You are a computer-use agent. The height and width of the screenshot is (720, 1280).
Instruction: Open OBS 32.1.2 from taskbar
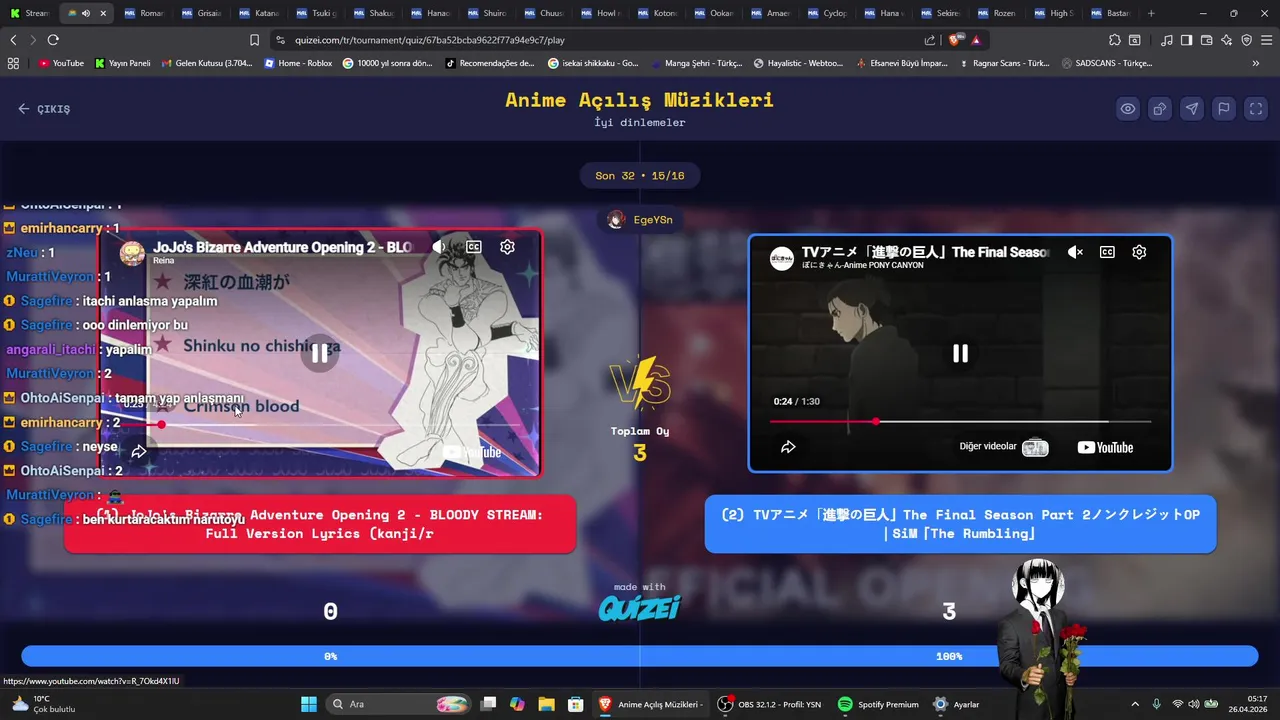pos(770,704)
